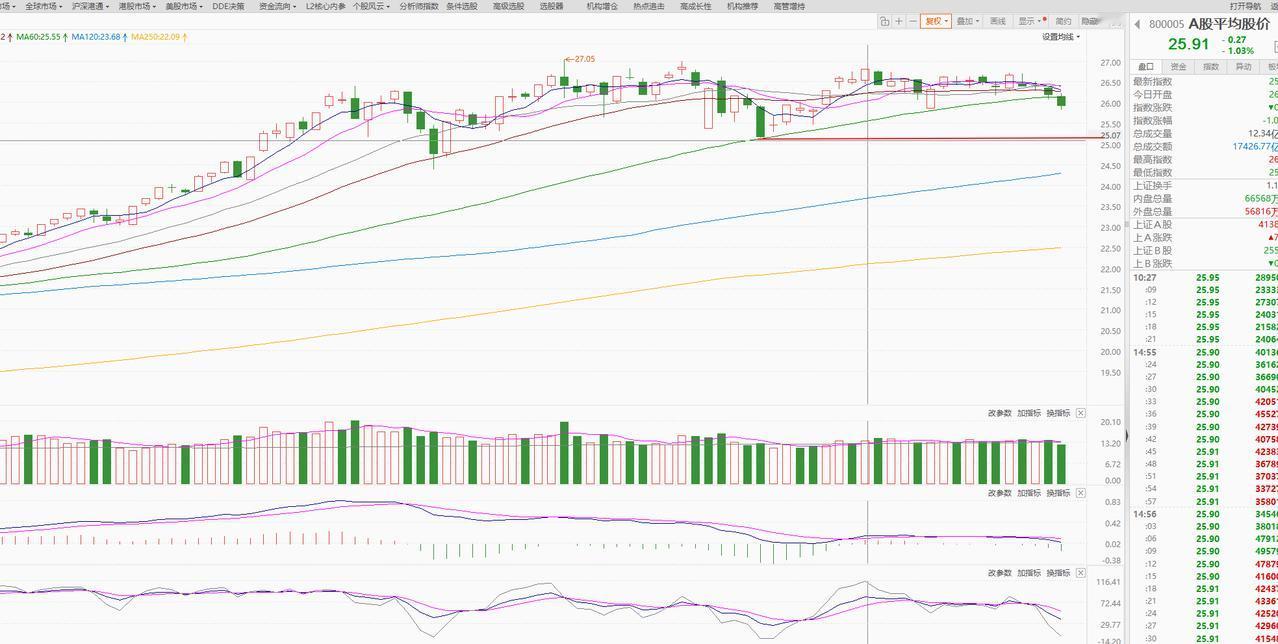Switch to 资金 tab
This screenshot has height=644, width=1278.
click(x=1178, y=66)
